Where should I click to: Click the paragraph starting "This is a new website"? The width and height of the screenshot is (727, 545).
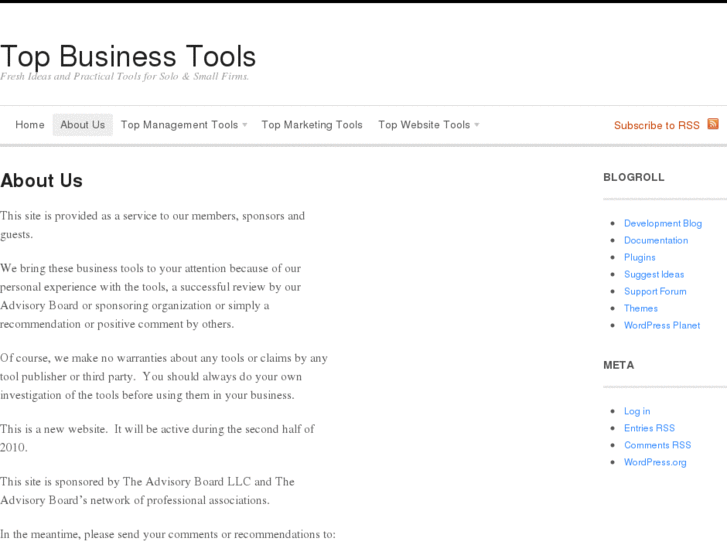[157, 438]
